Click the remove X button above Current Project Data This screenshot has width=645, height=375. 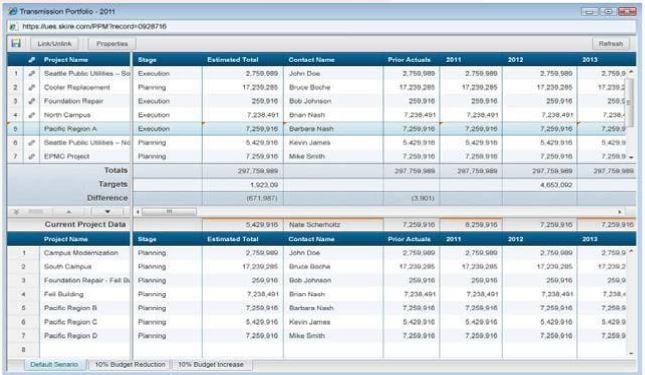16,212
